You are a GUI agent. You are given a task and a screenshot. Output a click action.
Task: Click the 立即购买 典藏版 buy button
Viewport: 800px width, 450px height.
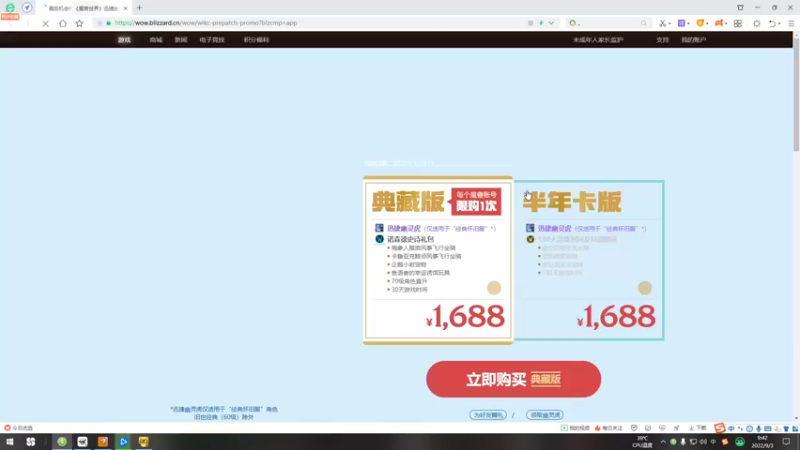[x=513, y=379]
